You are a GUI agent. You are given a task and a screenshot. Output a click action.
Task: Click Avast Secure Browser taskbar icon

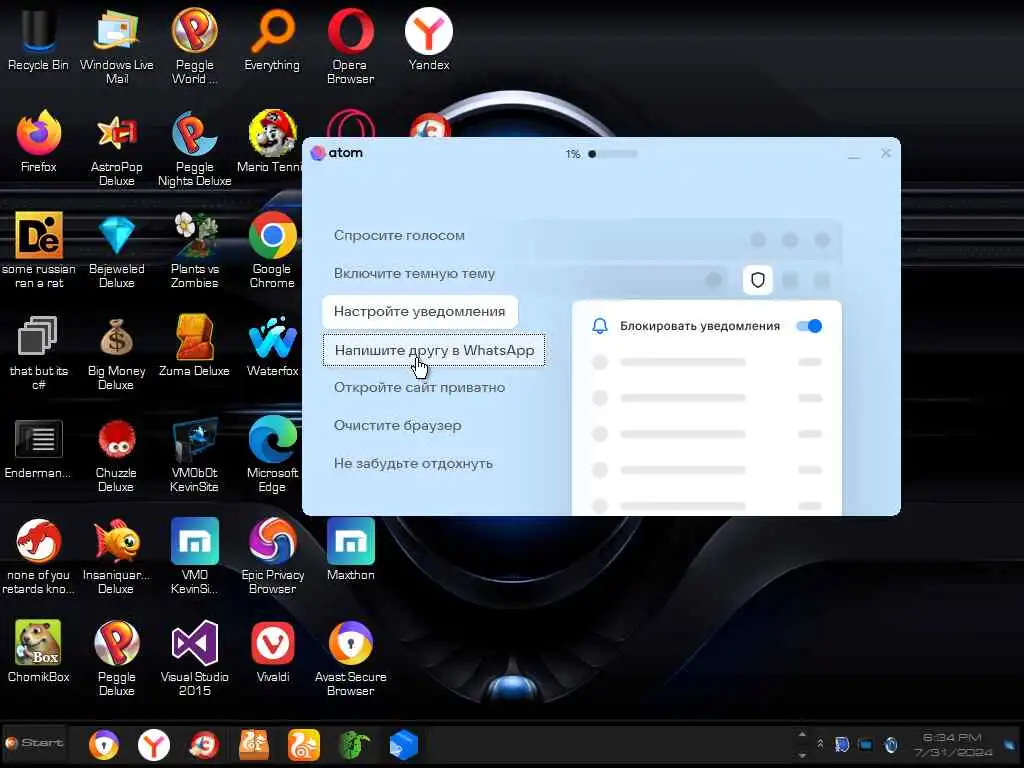[x=104, y=744]
